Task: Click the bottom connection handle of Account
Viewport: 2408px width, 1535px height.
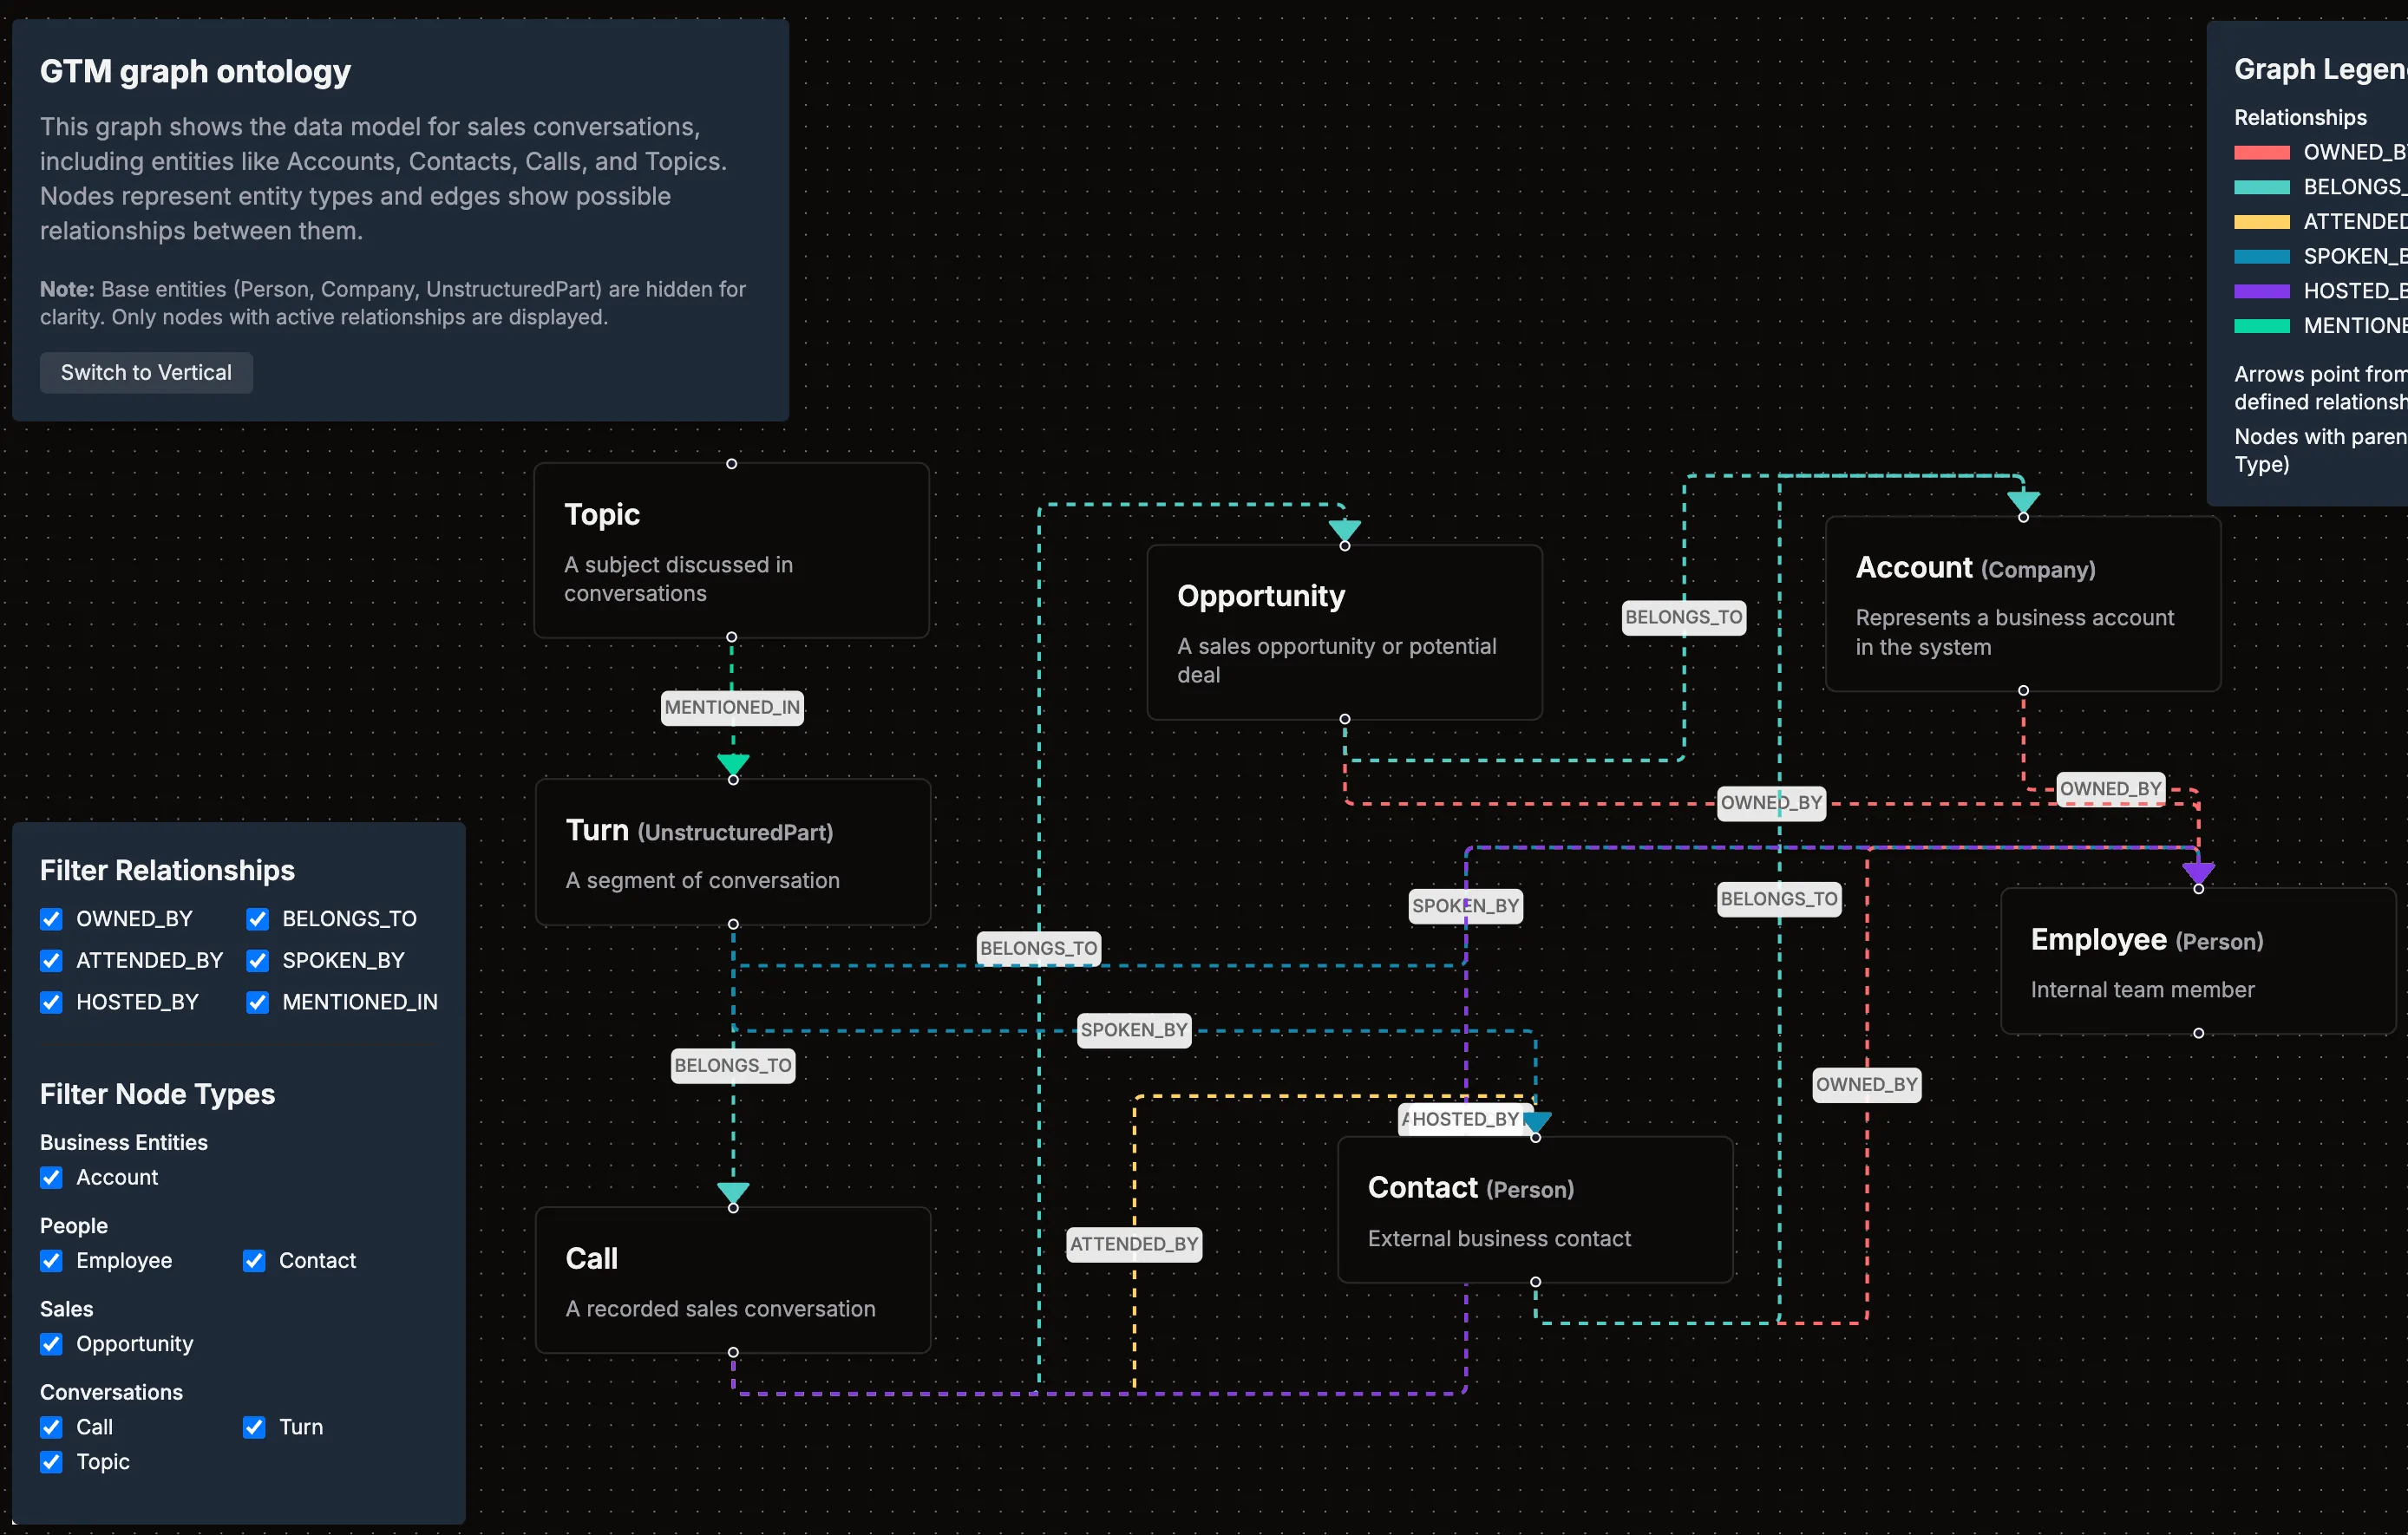Action: click(2023, 690)
